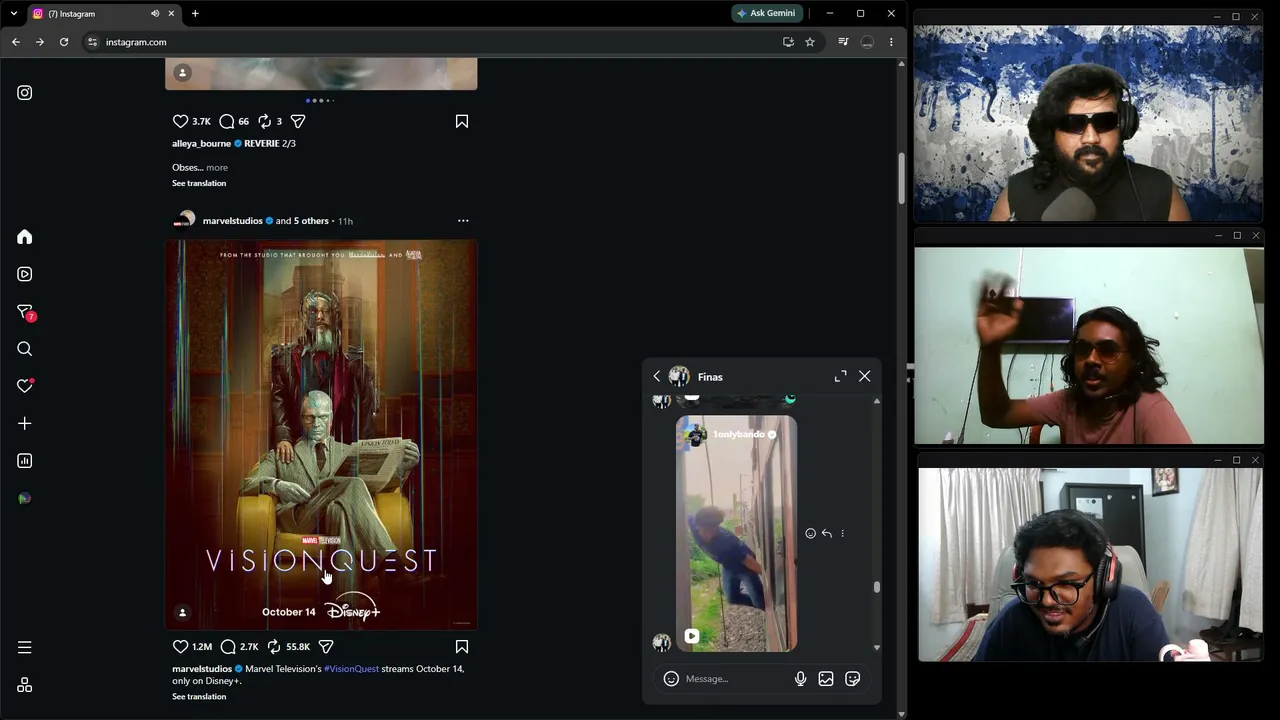The image size is (1280, 720).
Task: Open Notifications heart in the sidebar
Action: pos(25,386)
